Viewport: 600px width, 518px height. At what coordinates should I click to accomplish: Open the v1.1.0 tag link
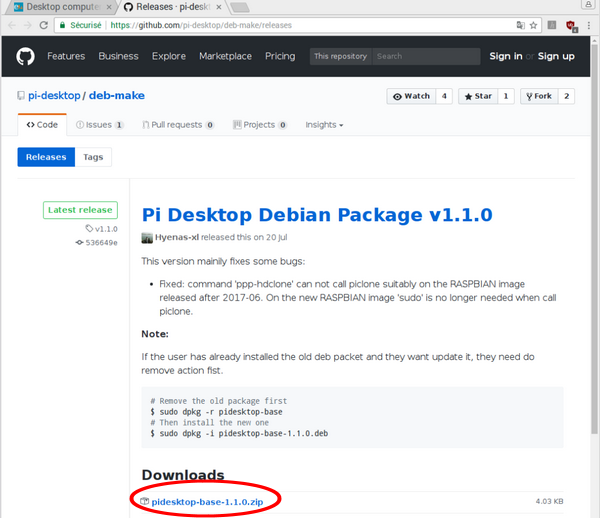tap(106, 229)
